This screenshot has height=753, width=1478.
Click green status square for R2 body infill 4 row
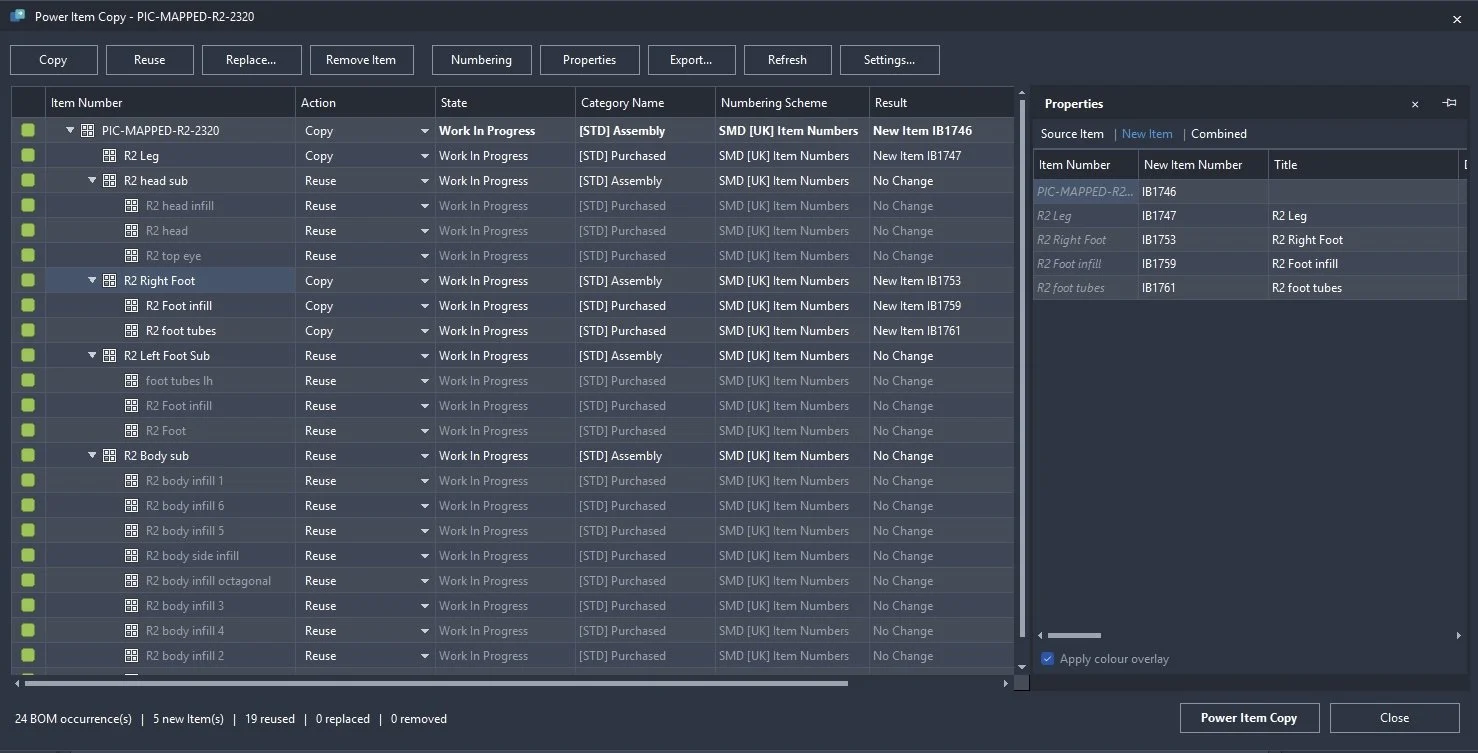point(28,631)
